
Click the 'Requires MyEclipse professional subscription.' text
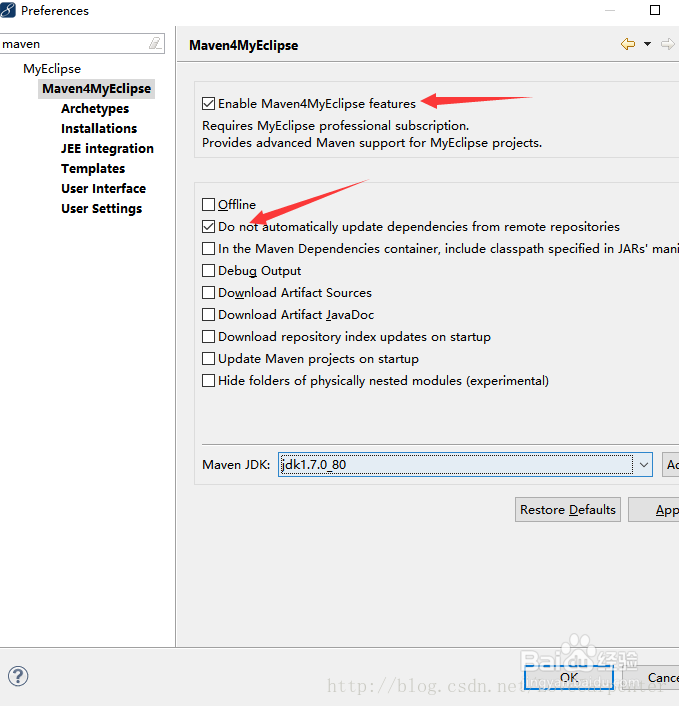pos(335,126)
